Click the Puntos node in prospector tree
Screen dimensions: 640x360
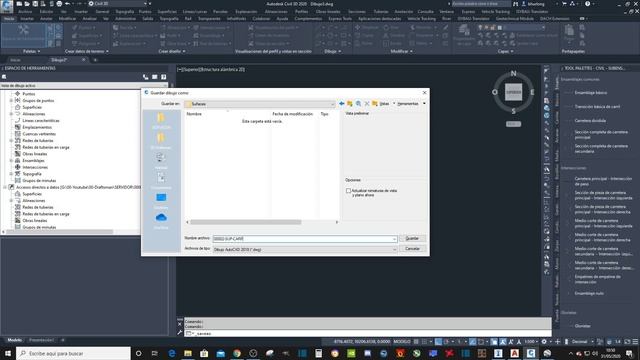pos(29,94)
